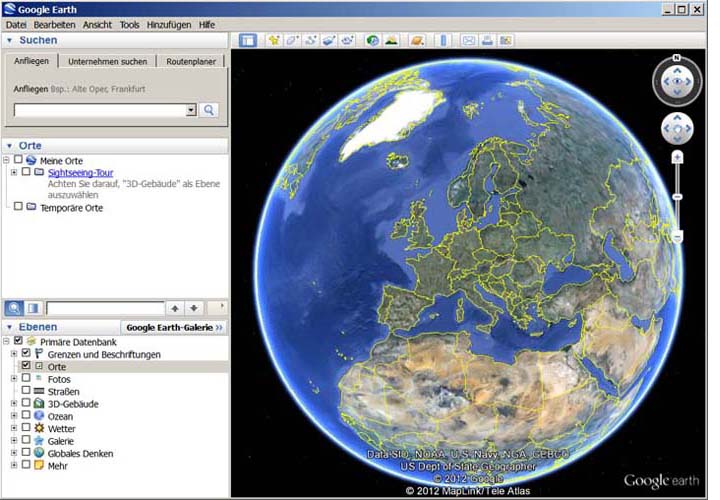
Task: Open the Sightseeing-Tour link
Action: tap(80, 173)
